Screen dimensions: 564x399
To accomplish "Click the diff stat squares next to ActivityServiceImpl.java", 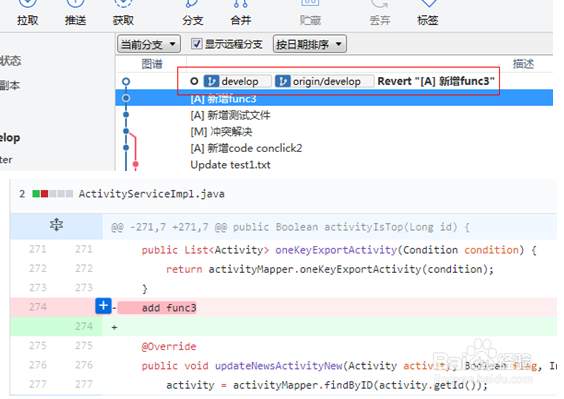I will (x=53, y=194).
